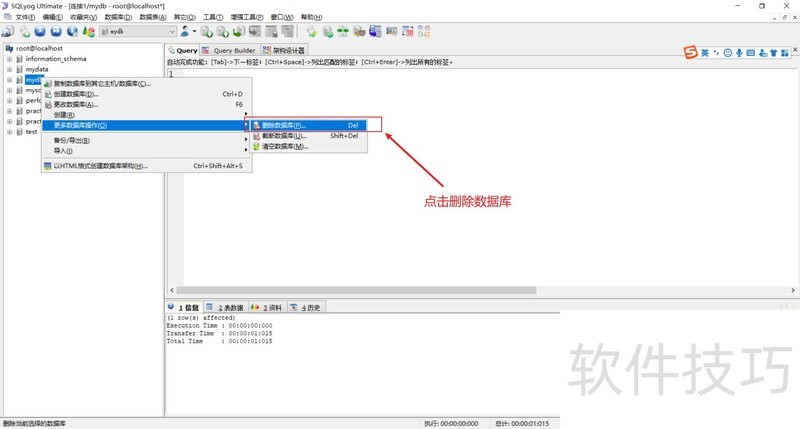Open the 导入(I) submenu
This screenshot has width=800, height=429.
coord(146,151)
